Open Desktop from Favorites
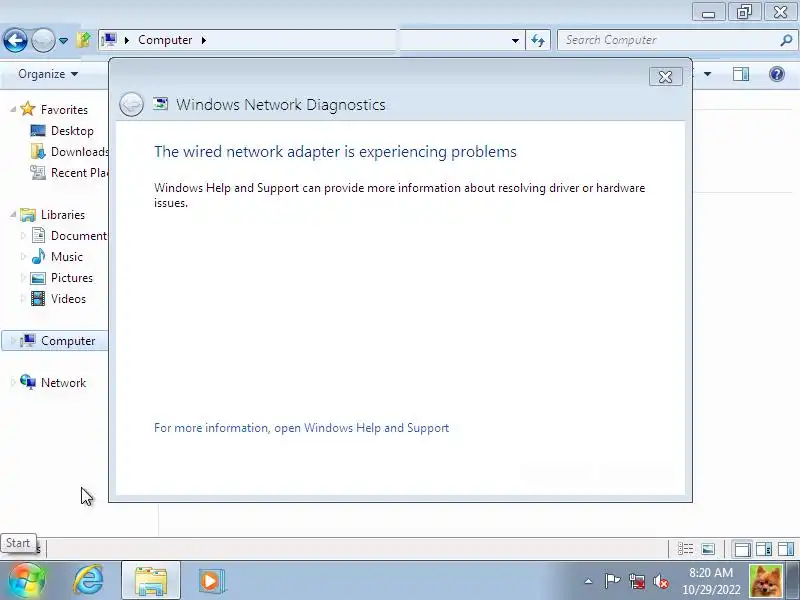The width and height of the screenshot is (800, 600). coord(72,131)
